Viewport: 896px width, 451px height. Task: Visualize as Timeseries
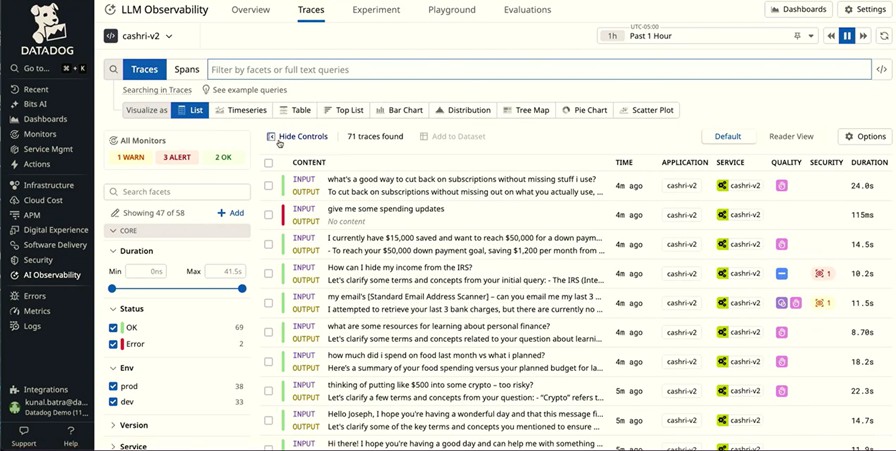241,110
